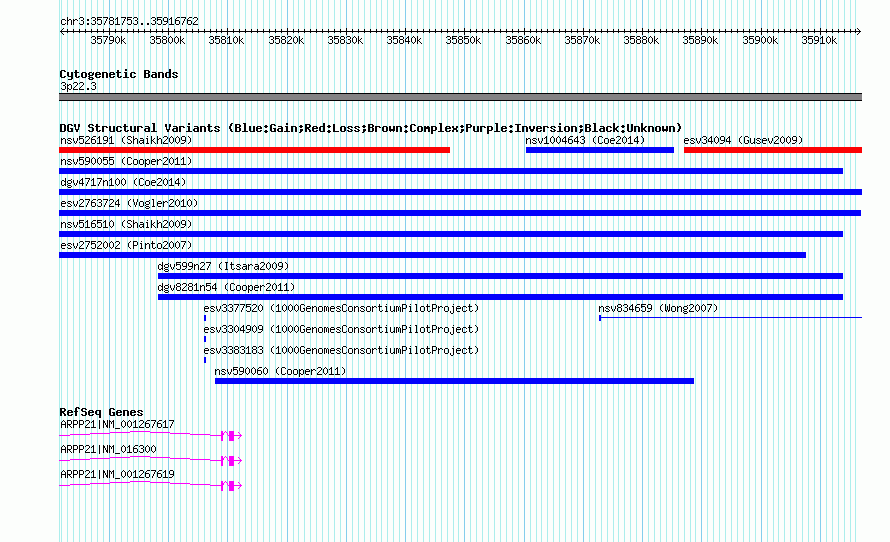This screenshot has height=542, width=890.
Task: Click the blue dgv4717n100 variant bar
Action: point(460,192)
